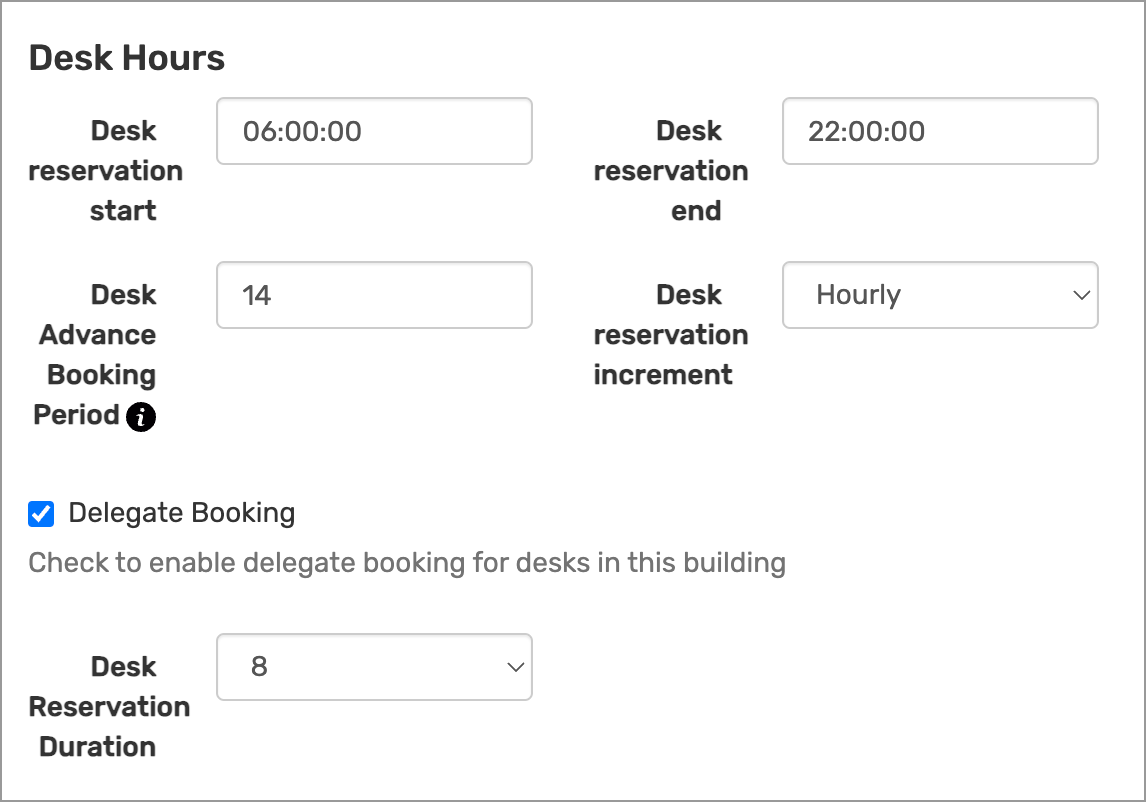Open the Desk Reservation Duration dropdown
This screenshot has width=1146, height=802.
pyautogui.click(x=374, y=667)
